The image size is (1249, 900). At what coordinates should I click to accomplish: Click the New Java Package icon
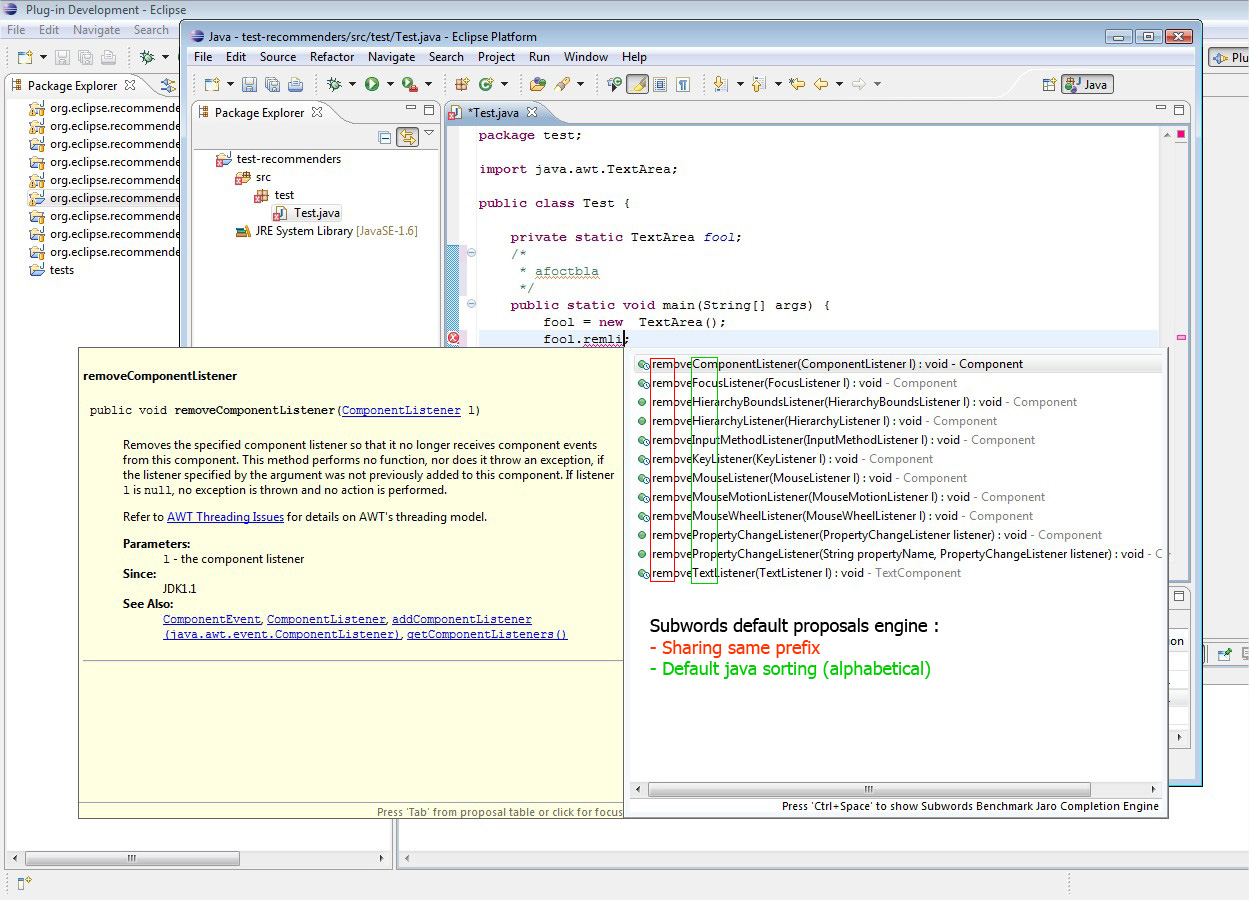[x=462, y=84]
